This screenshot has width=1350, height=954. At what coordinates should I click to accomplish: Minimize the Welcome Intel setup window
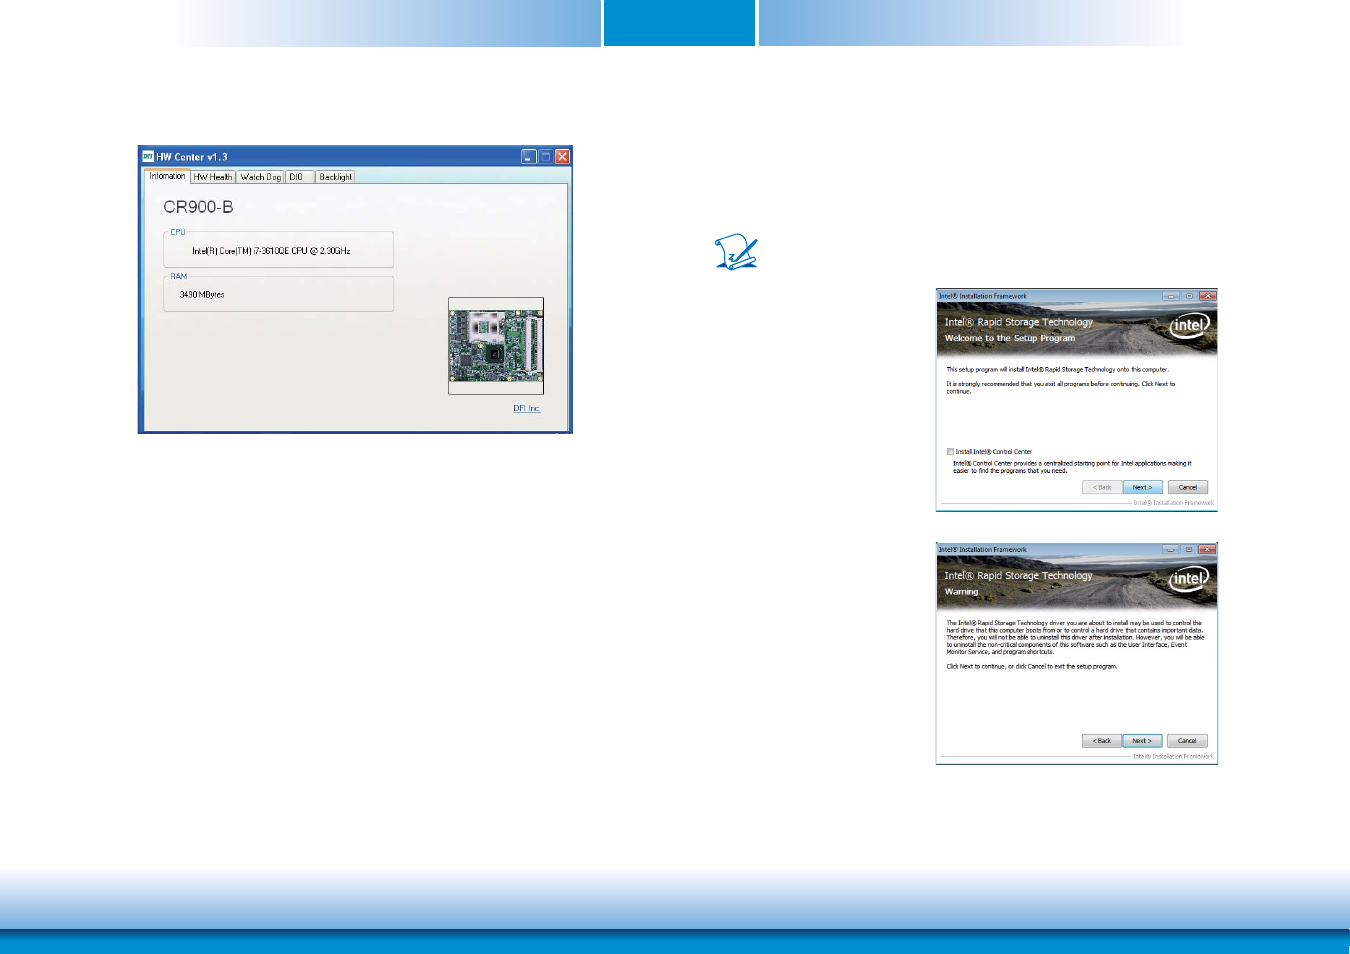[x=1171, y=296]
